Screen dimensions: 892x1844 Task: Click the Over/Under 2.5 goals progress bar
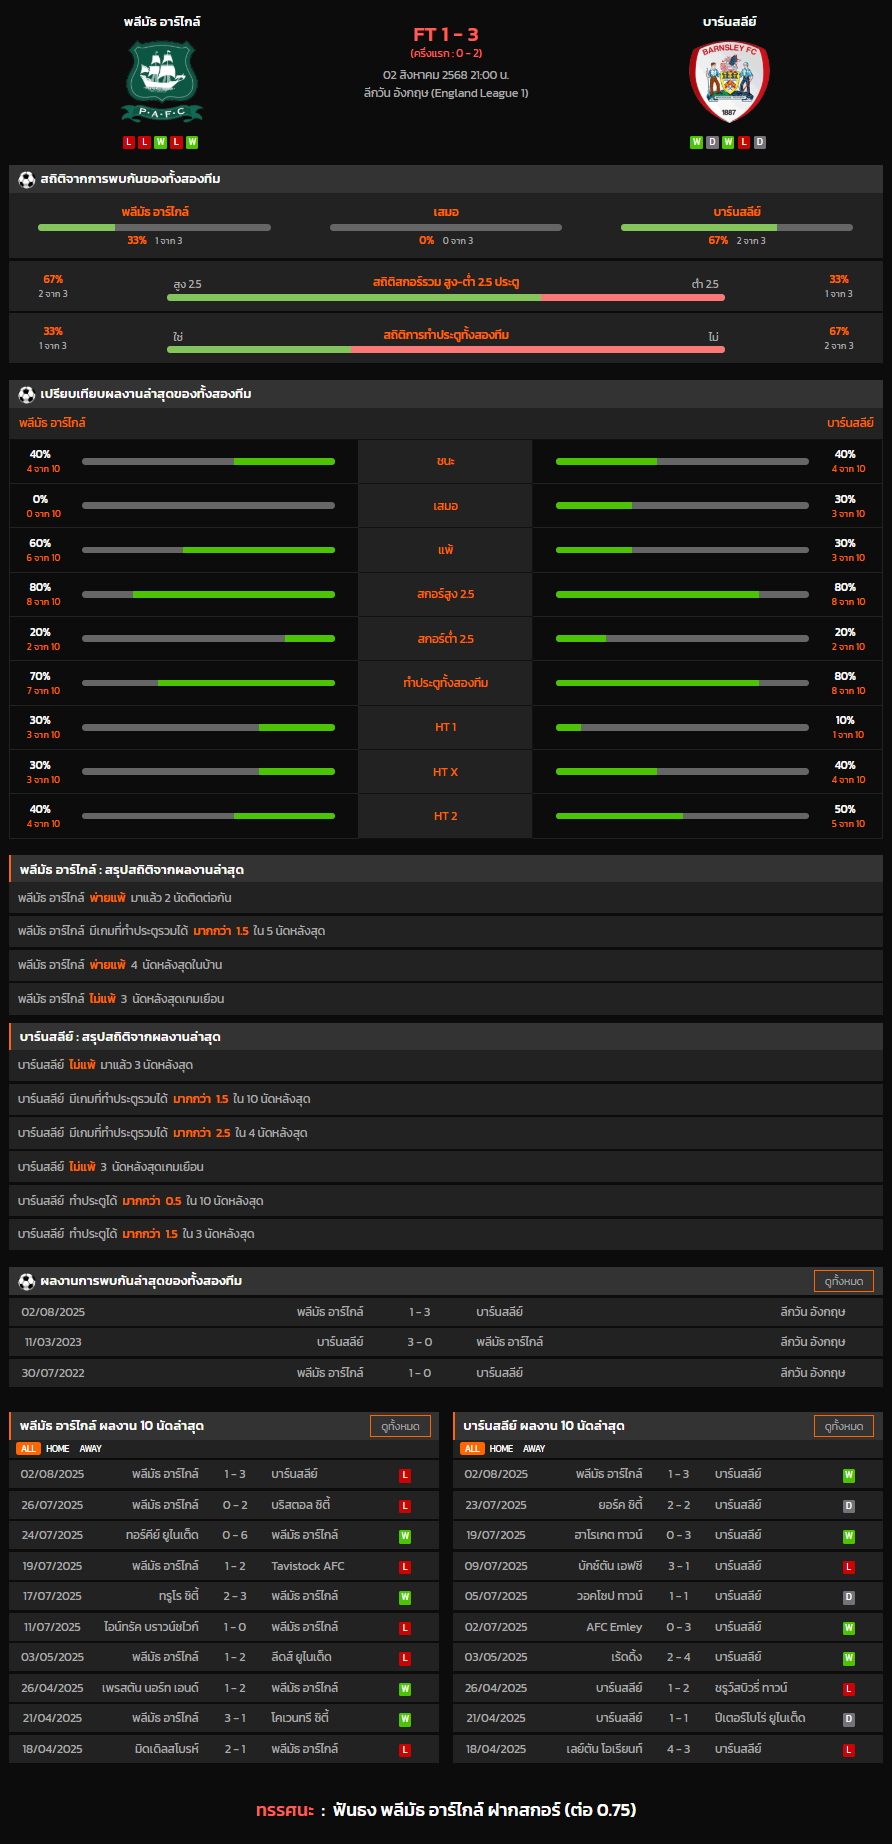tap(446, 297)
